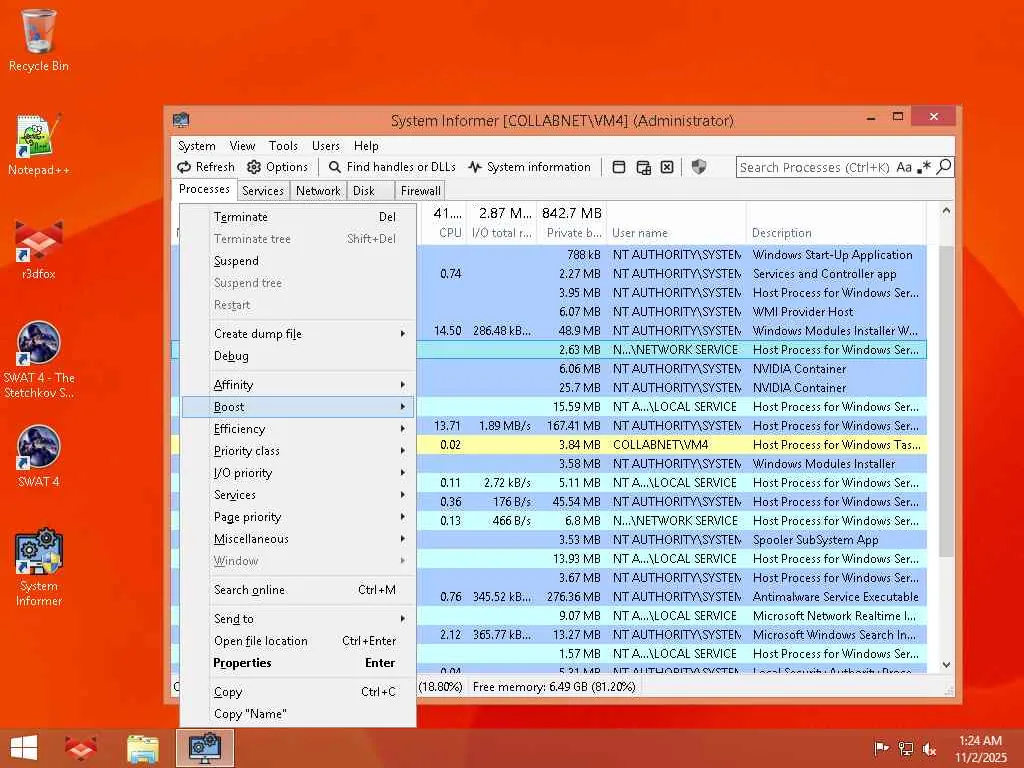Expand the Priority class submenu
The height and width of the screenshot is (768, 1024).
point(298,451)
